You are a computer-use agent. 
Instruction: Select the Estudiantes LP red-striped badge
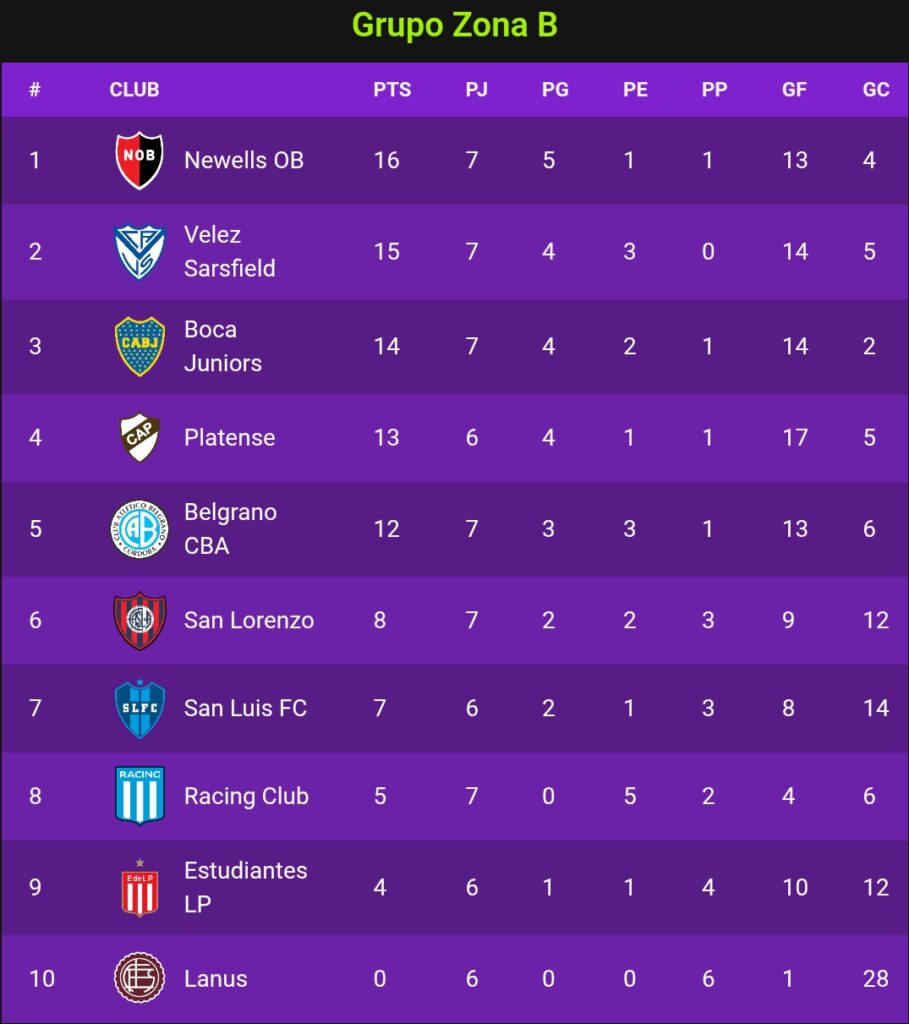tap(139, 888)
